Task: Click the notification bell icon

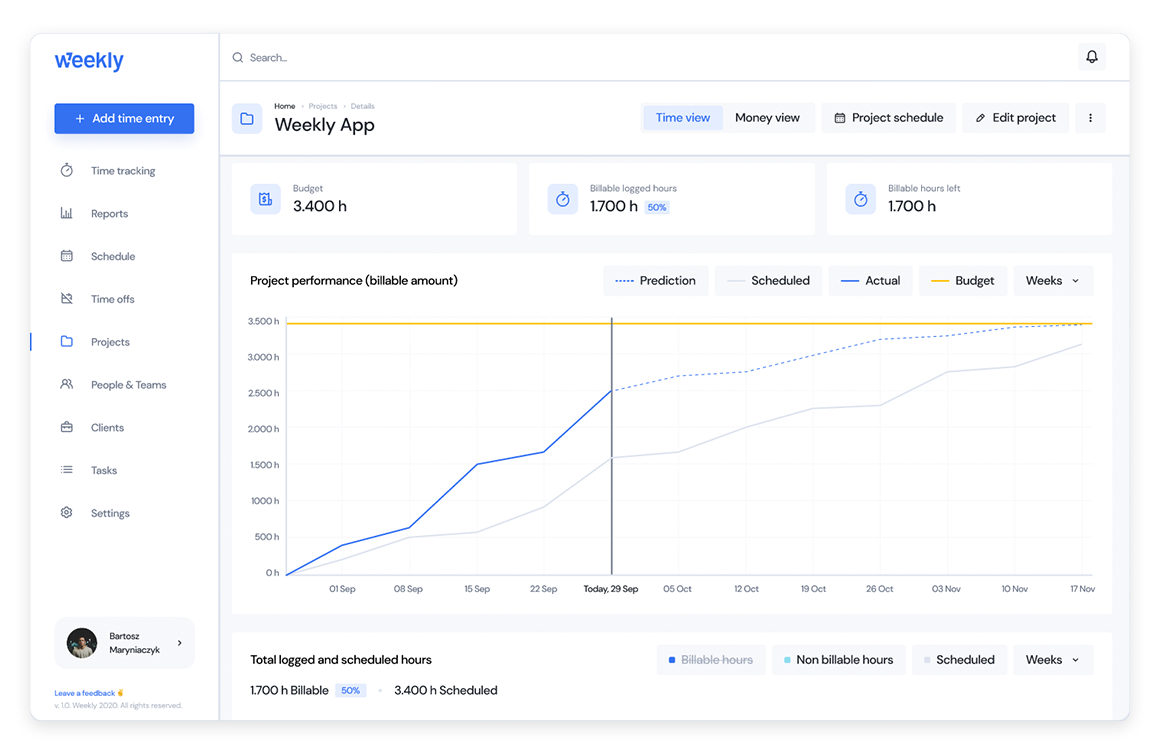Action: point(1092,57)
